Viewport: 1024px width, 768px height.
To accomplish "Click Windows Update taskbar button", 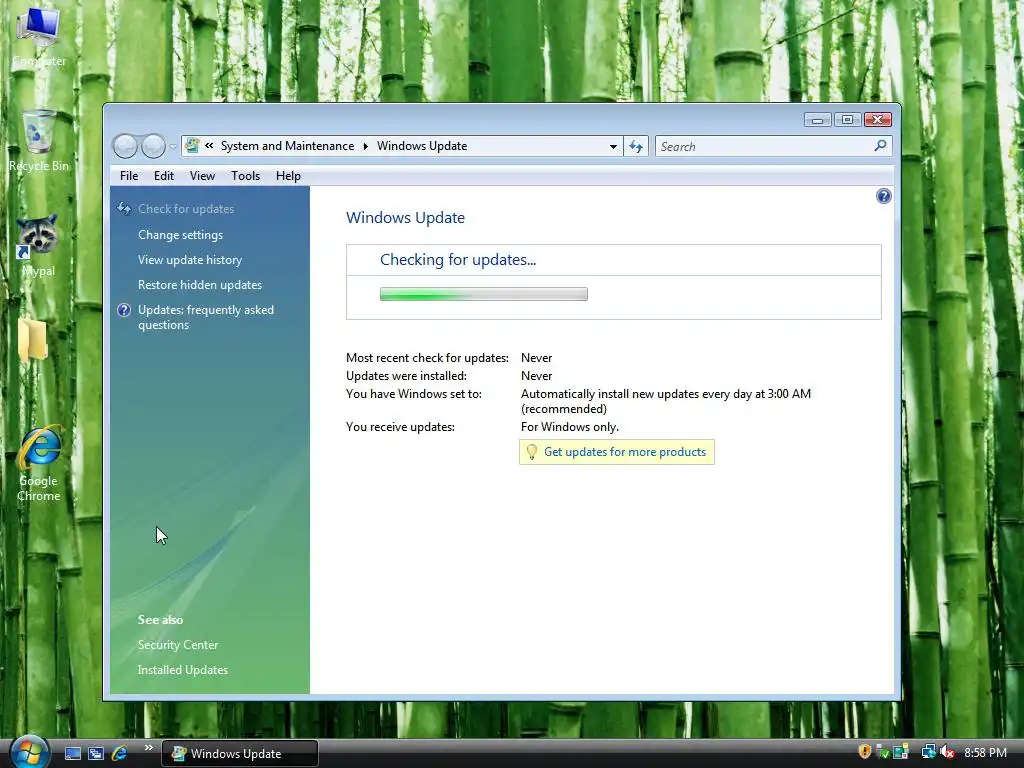I will (240, 754).
